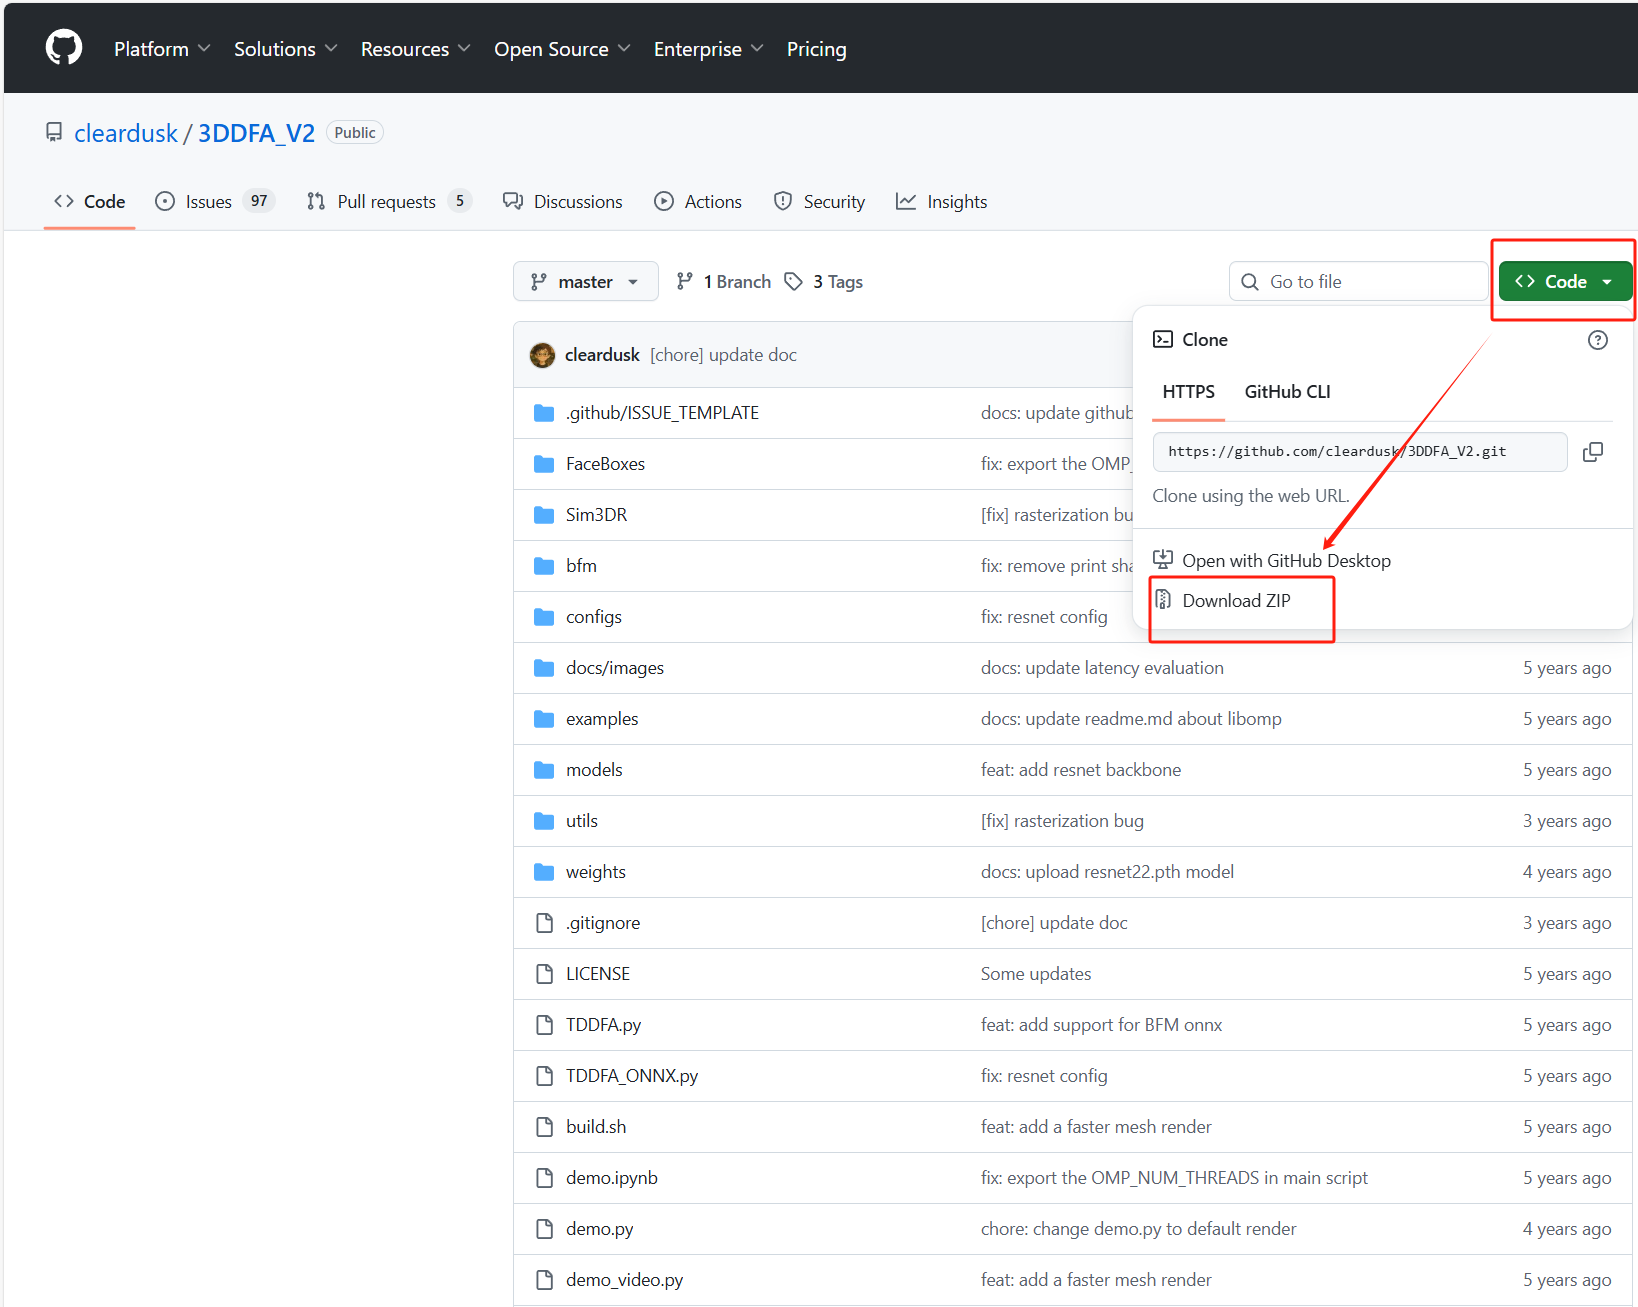
Task: Click the folder icon for configs
Action: [x=544, y=617]
